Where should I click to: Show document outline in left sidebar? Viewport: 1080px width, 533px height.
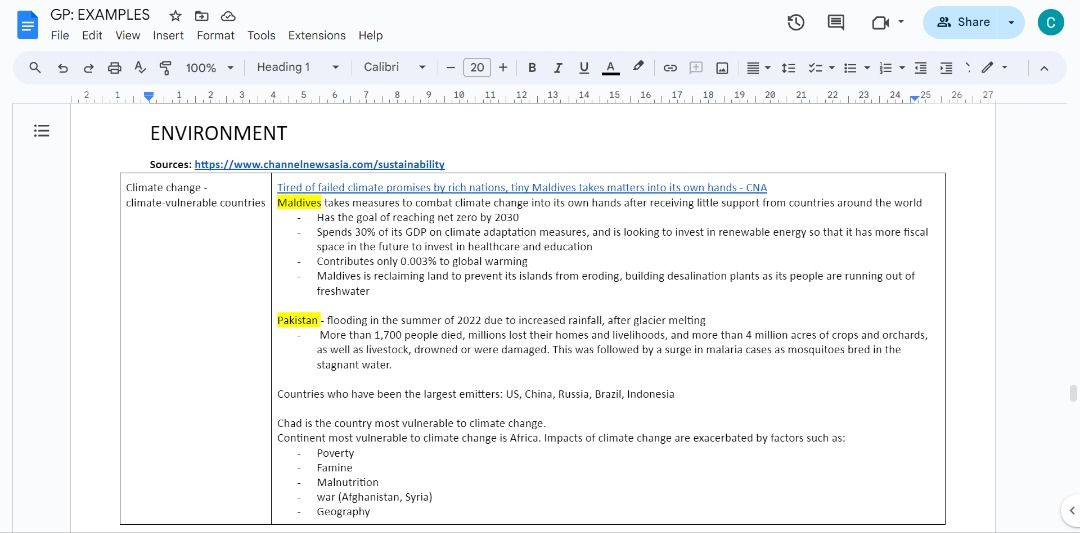pos(41,131)
